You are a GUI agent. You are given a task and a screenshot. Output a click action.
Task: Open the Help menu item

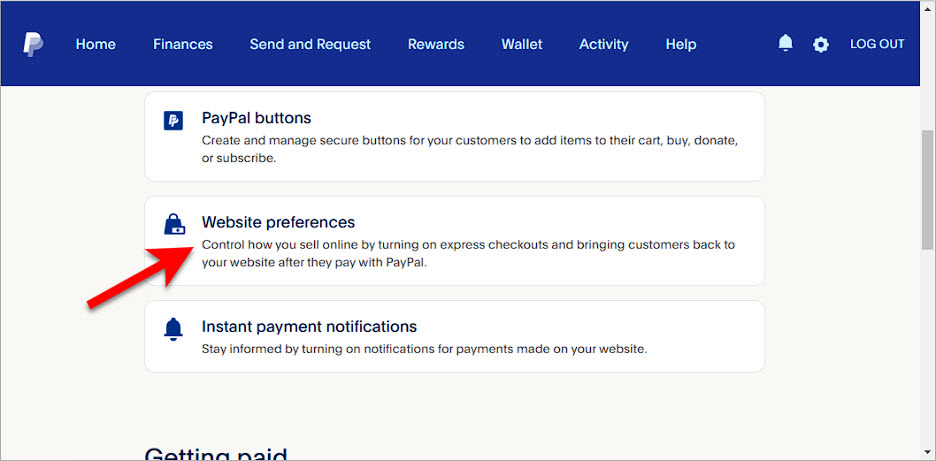coord(681,44)
